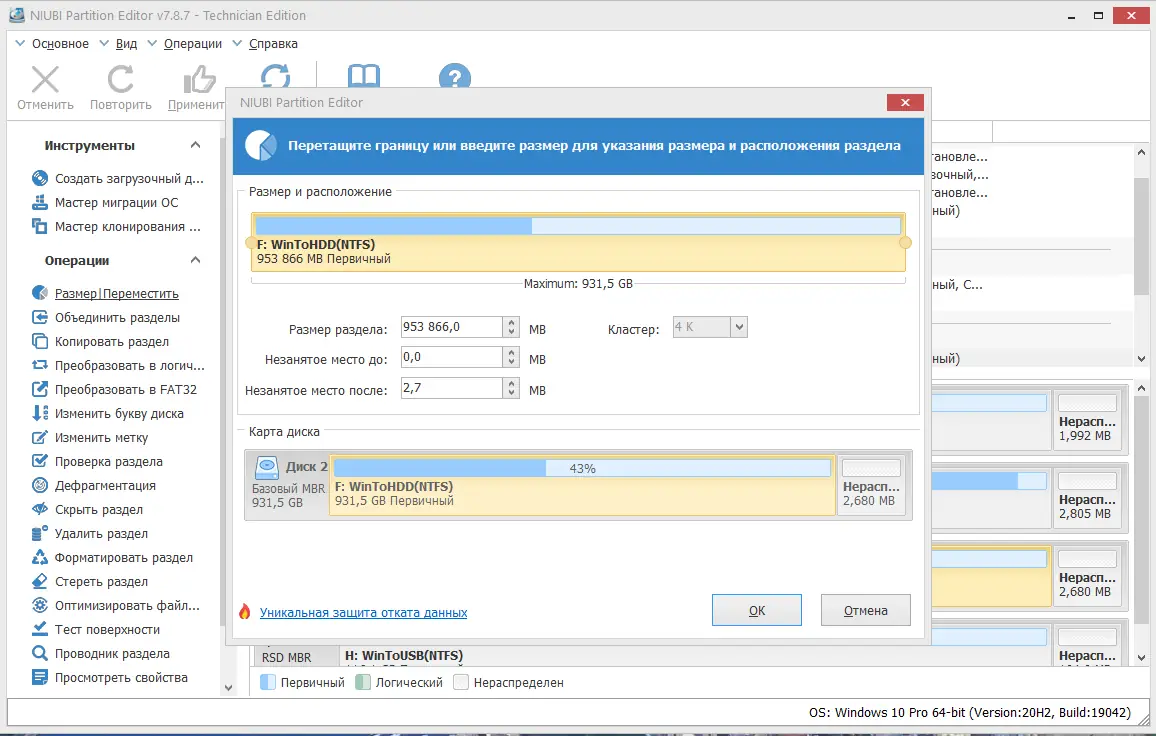
Task: Click the Размер раздела input field
Action: coord(451,327)
